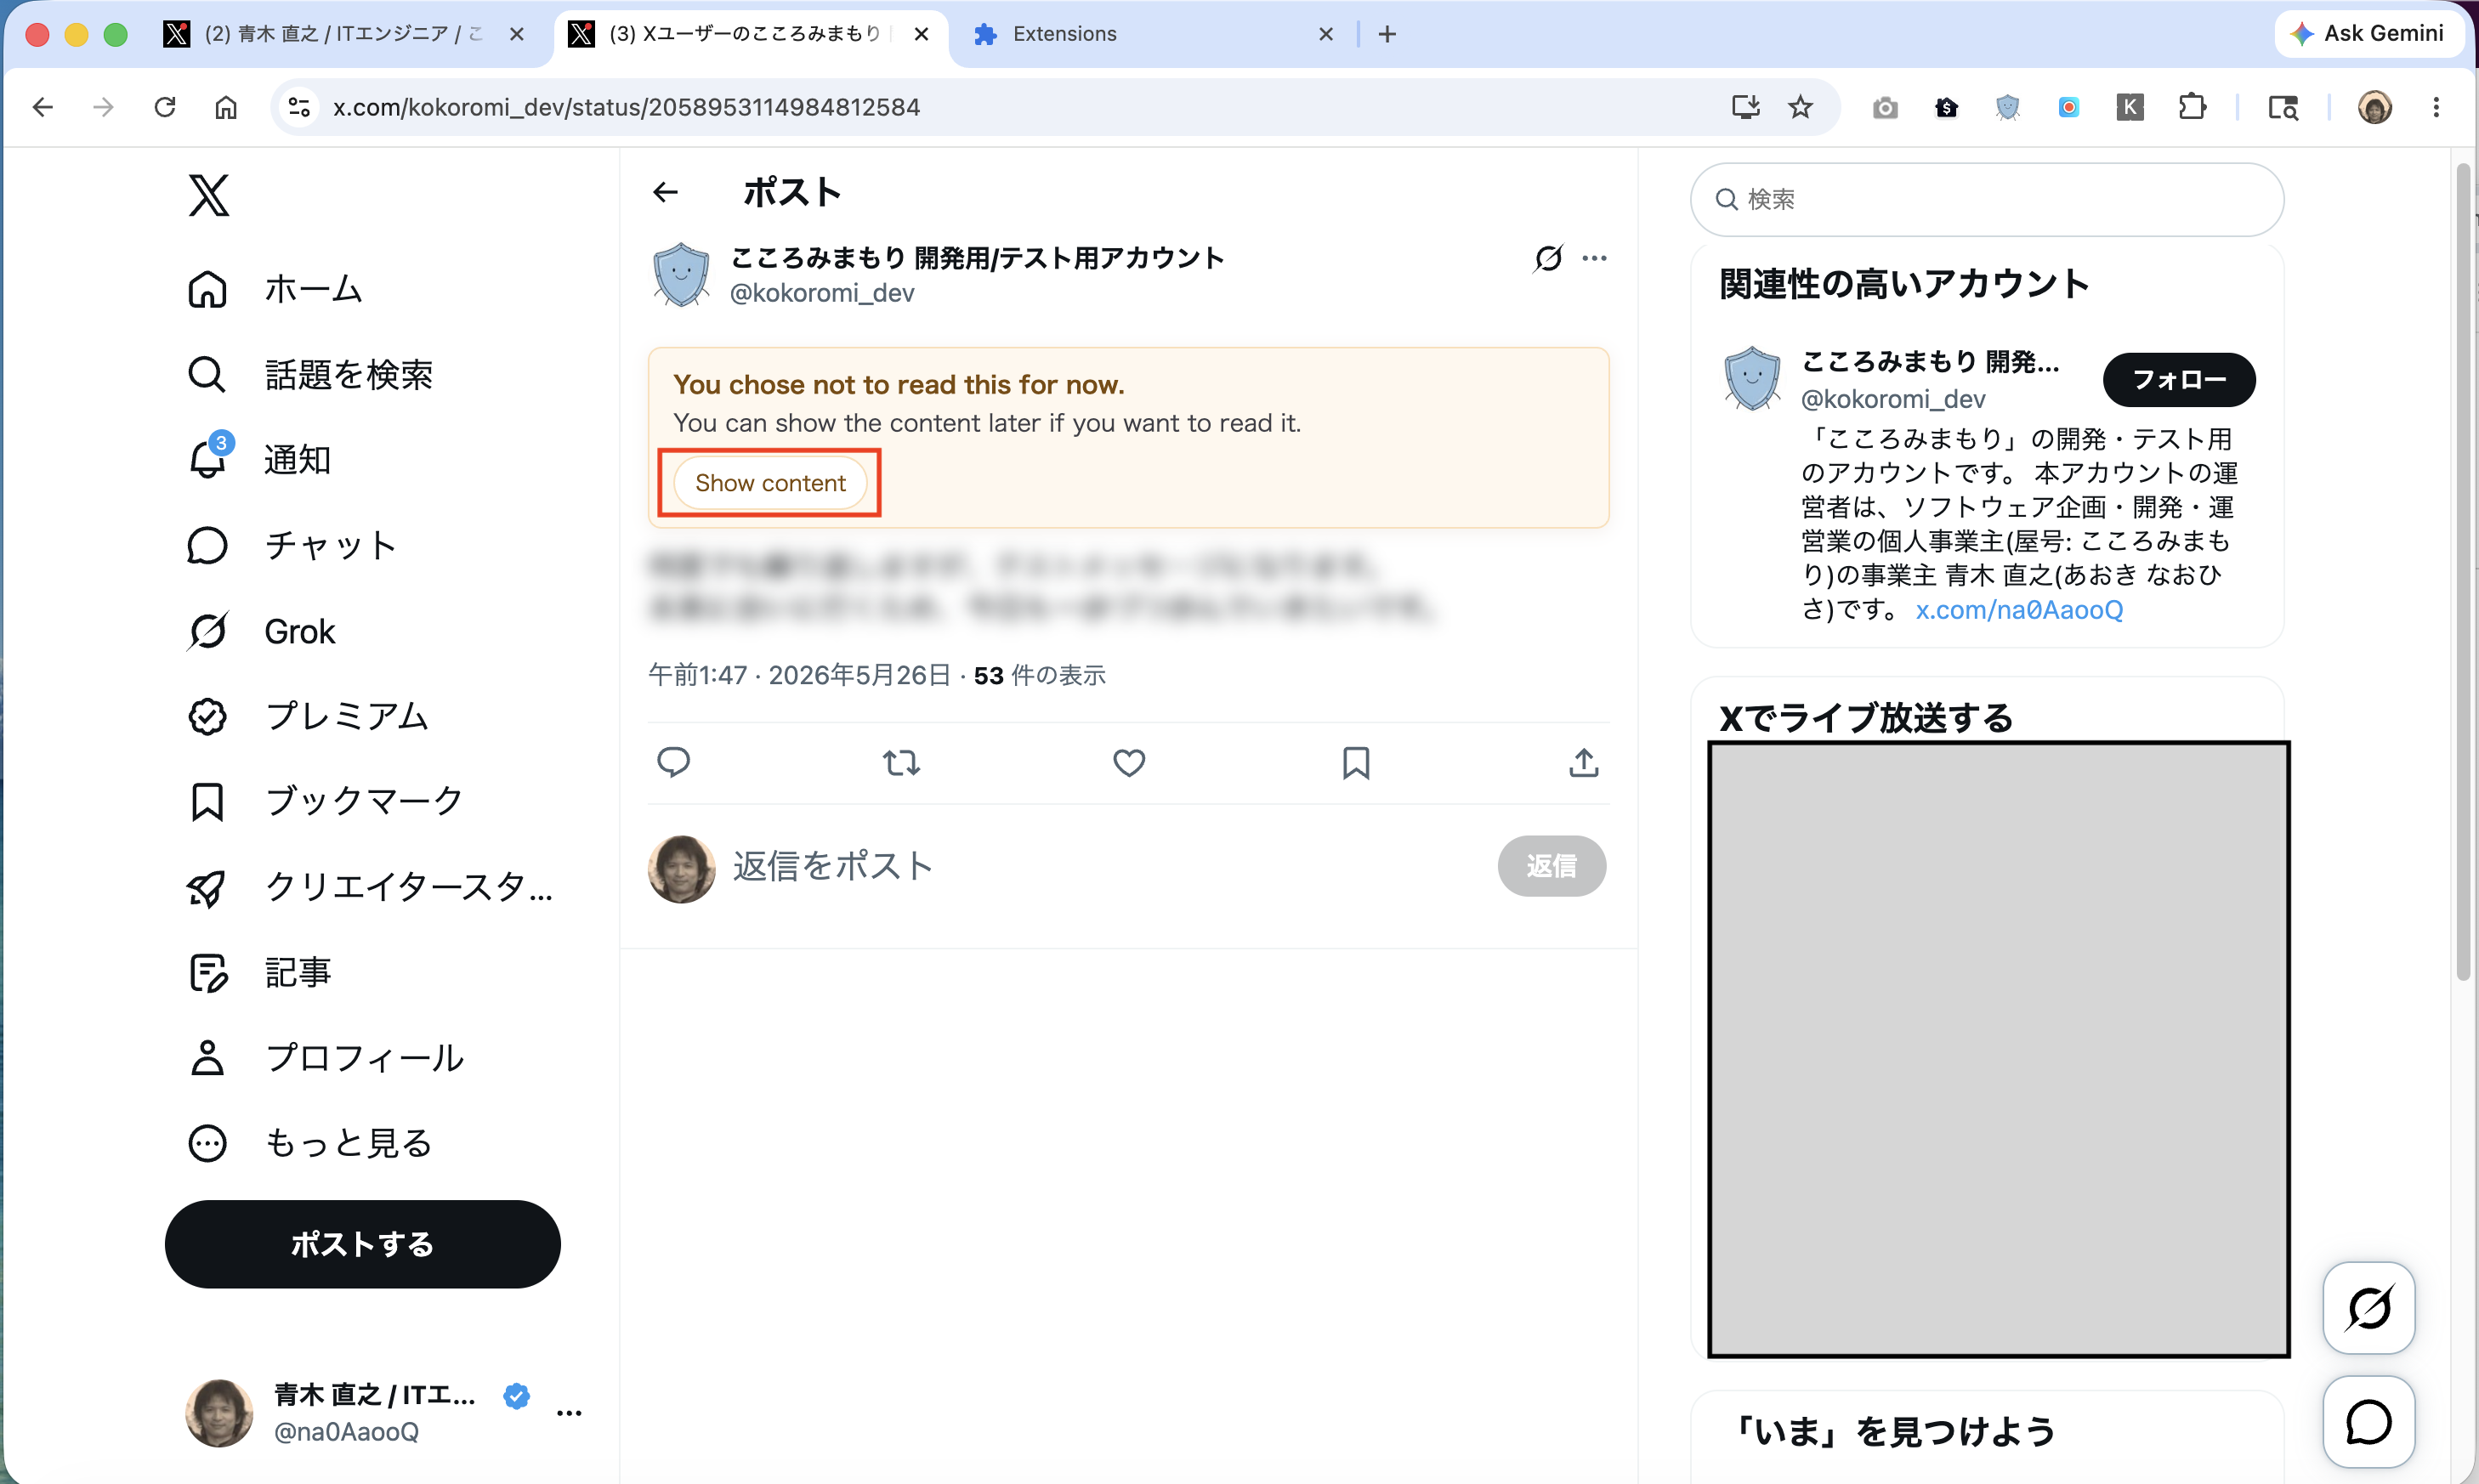Screen dimensions: 2479x1484
Task: Click the reply icon under the post
Action: pos(673,762)
